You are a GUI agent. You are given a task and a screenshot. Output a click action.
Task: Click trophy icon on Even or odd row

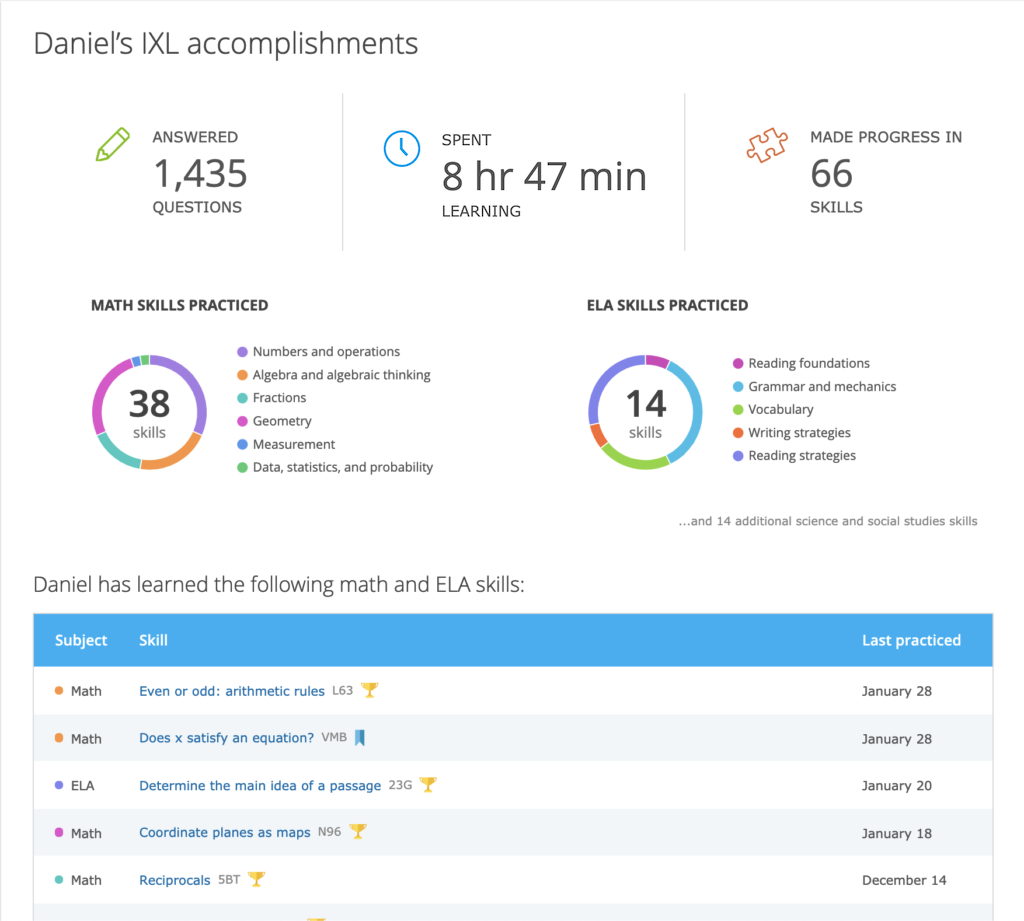pyautogui.click(x=370, y=690)
